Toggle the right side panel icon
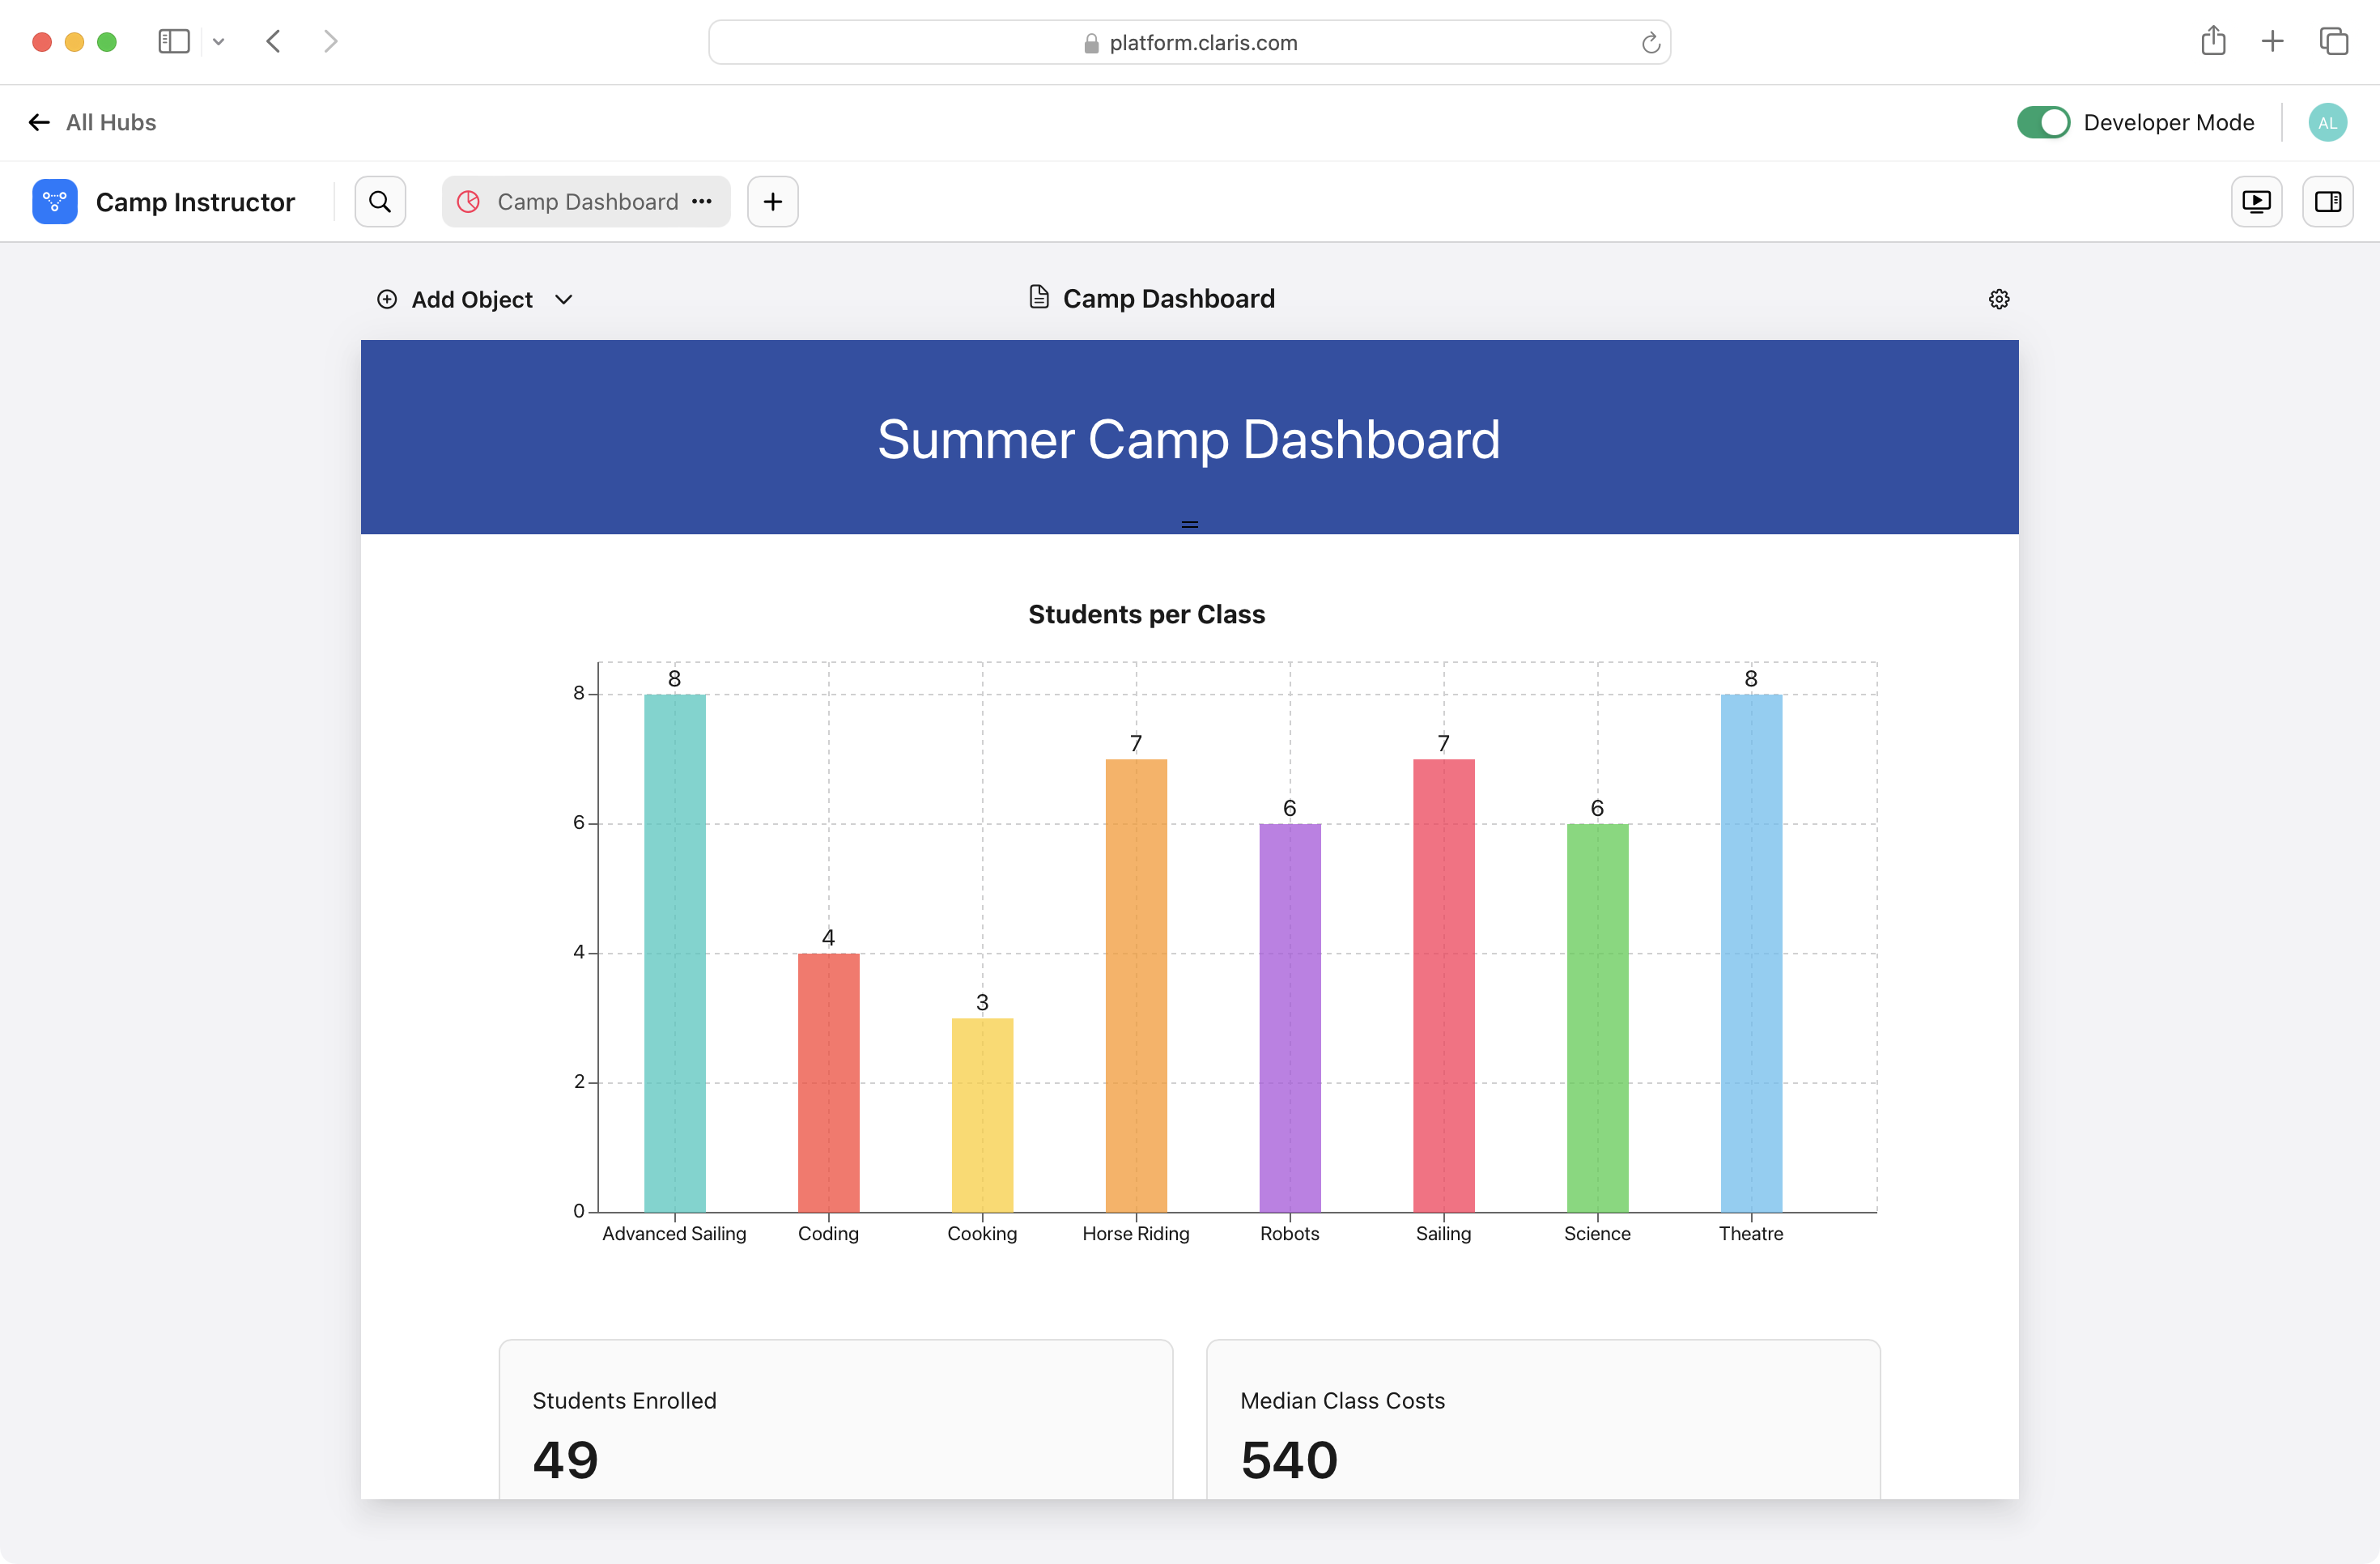The width and height of the screenshot is (2380, 1564). point(2327,202)
